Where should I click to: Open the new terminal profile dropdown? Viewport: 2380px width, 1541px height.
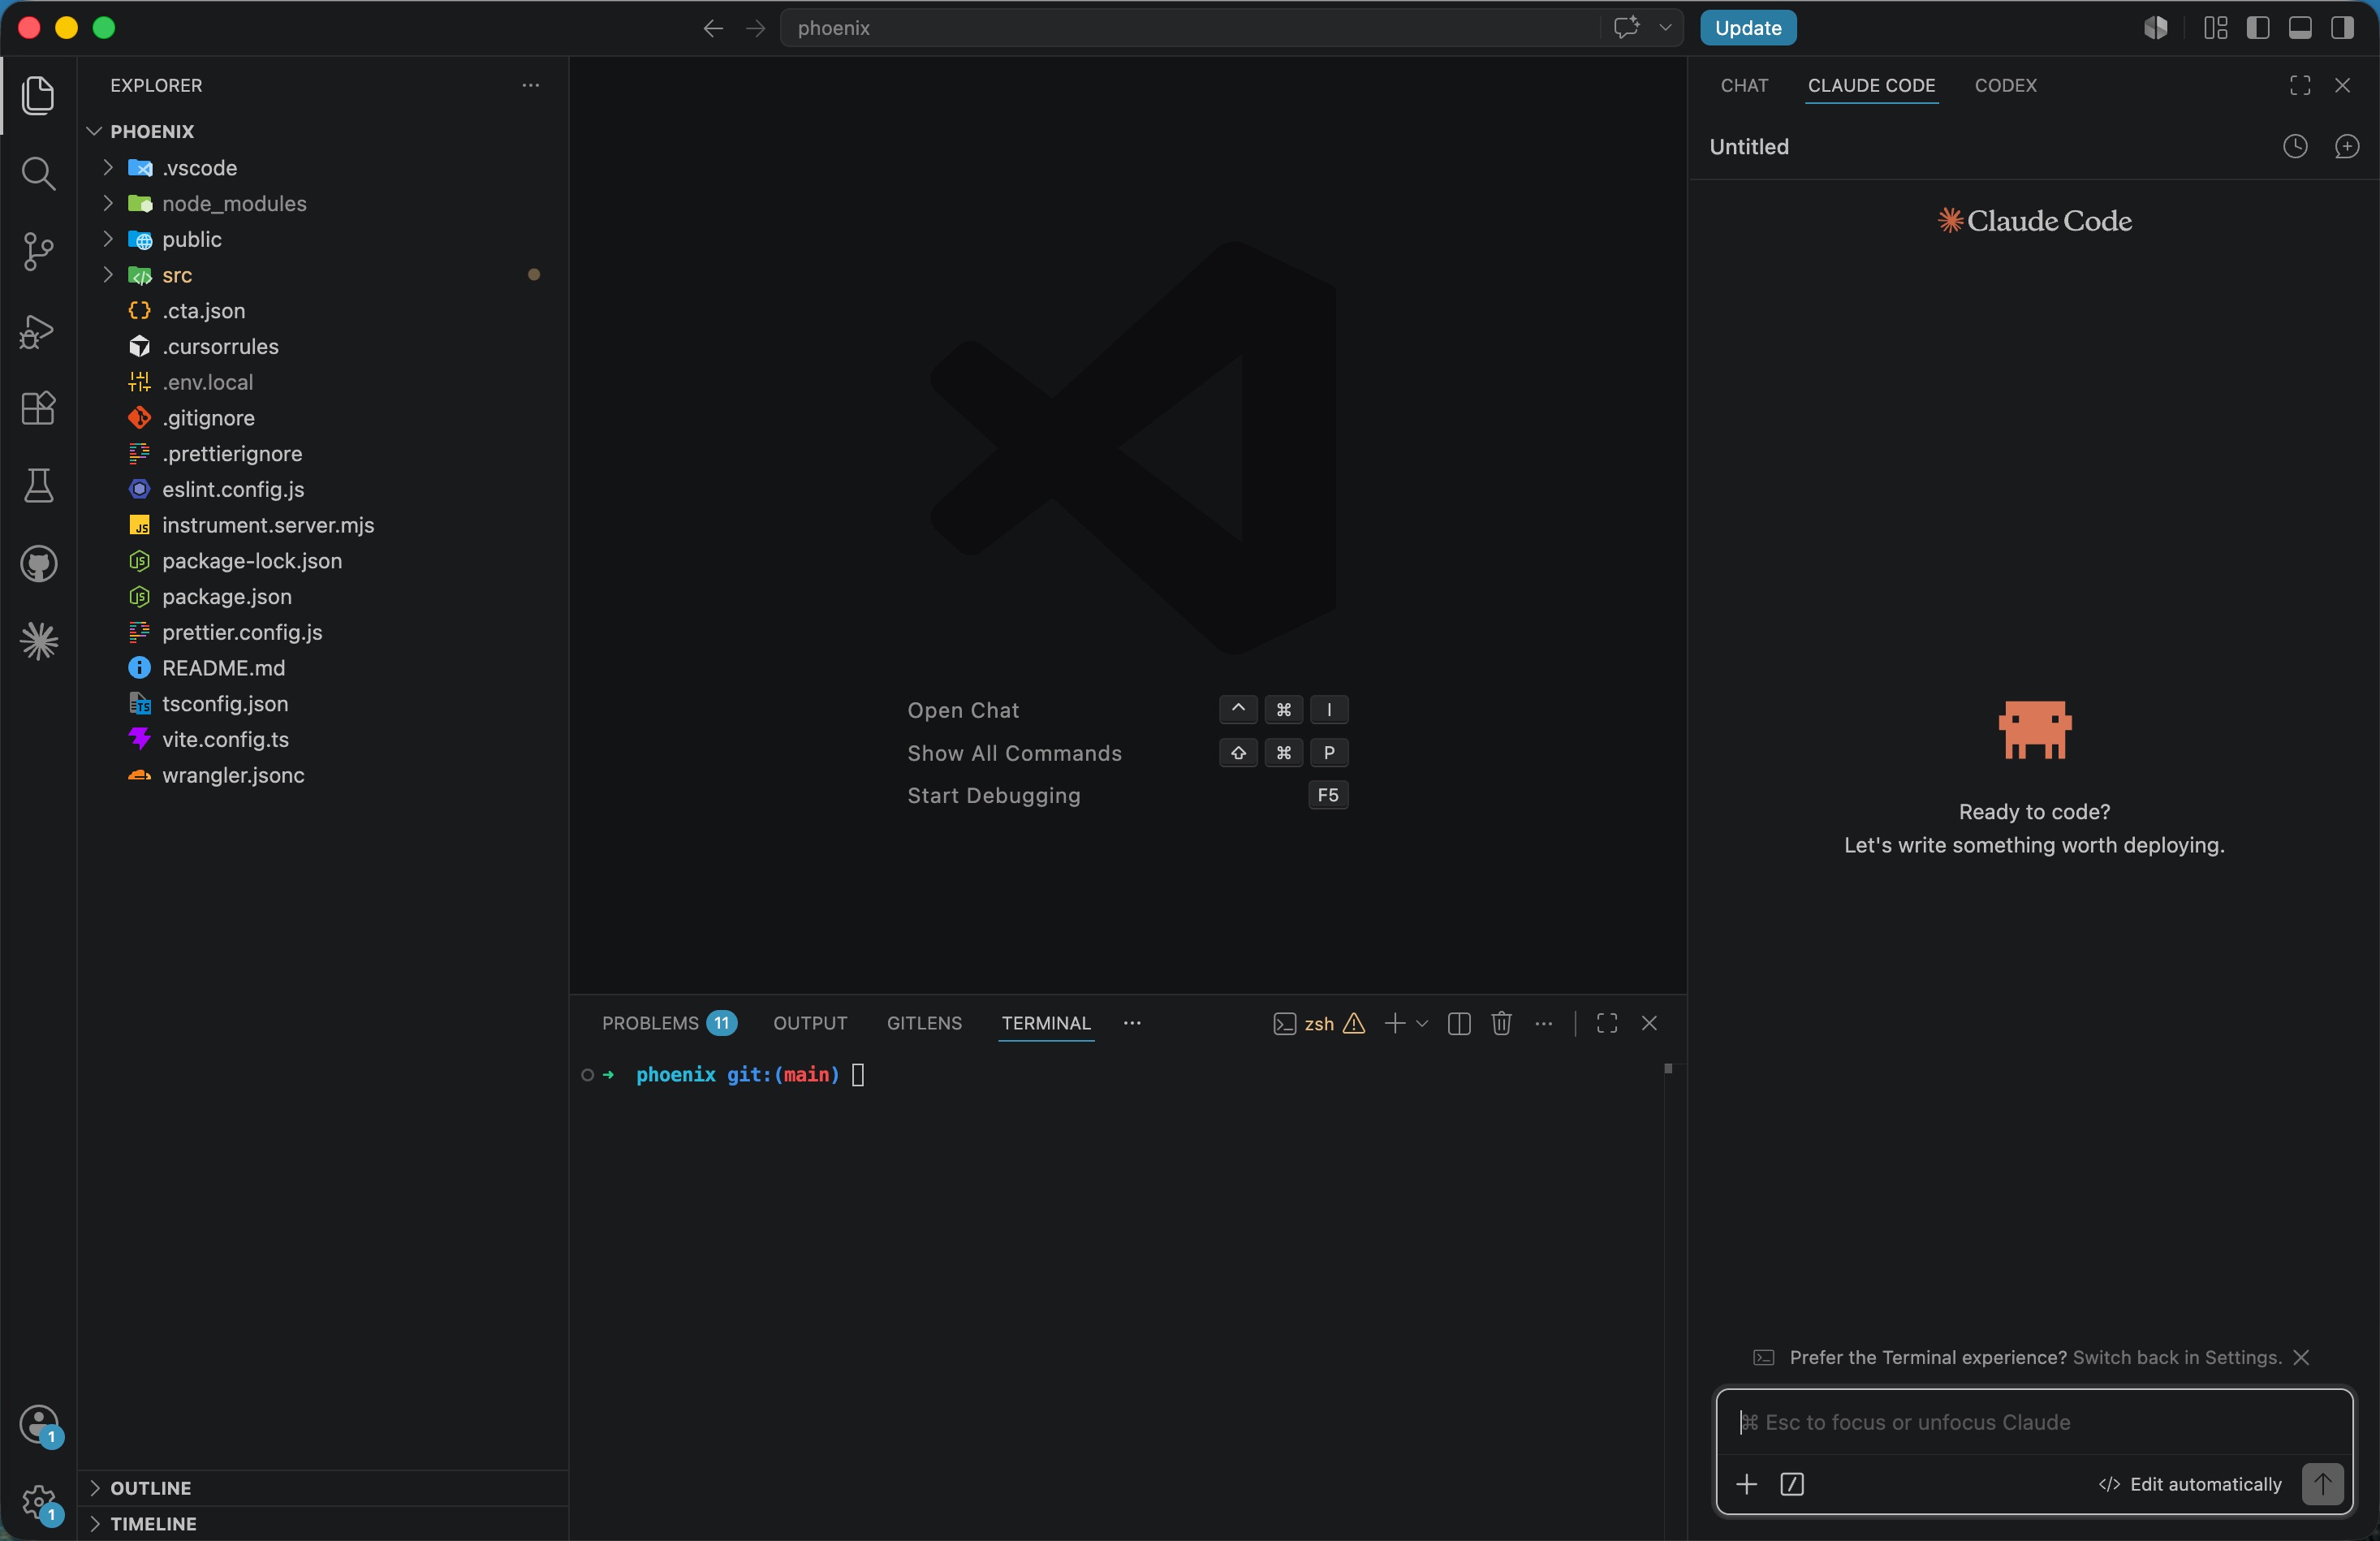1421,1023
